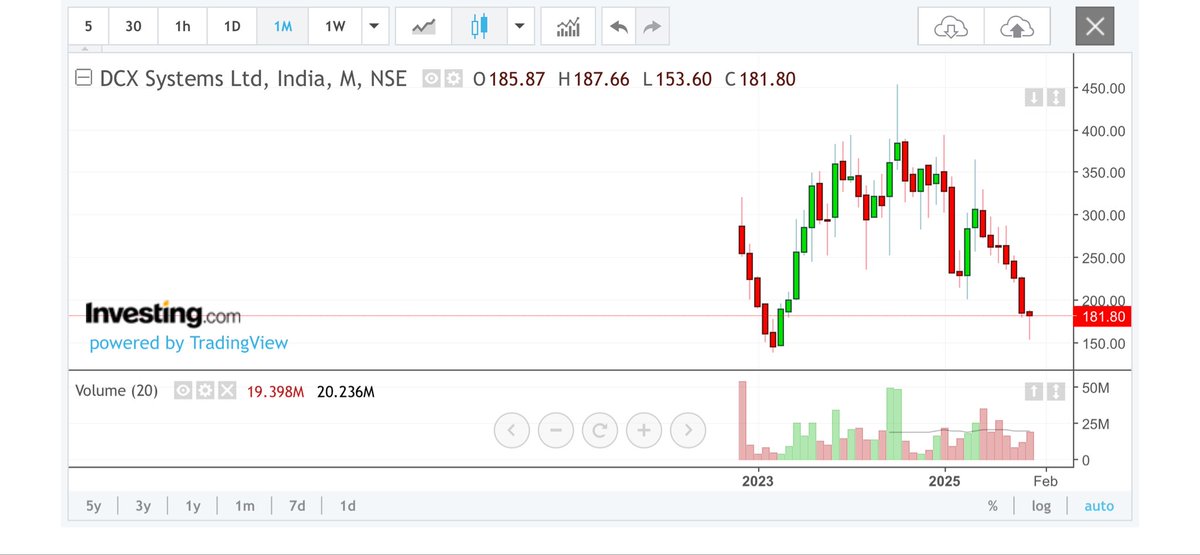Click the 2023 time axis label
Image resolution: width=1200 pixels, height=555 pixels.
click(757, 481)
